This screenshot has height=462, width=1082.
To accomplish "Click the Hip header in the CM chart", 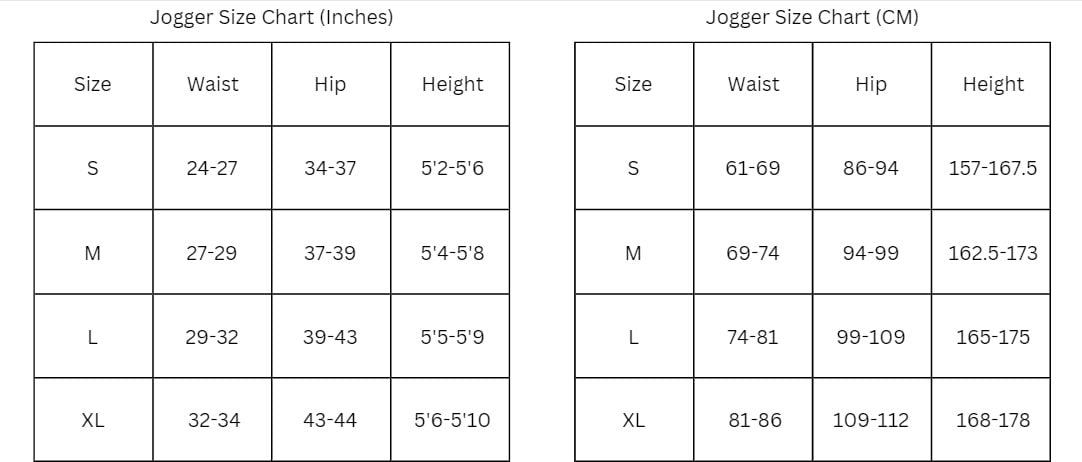I will [872, 84].
